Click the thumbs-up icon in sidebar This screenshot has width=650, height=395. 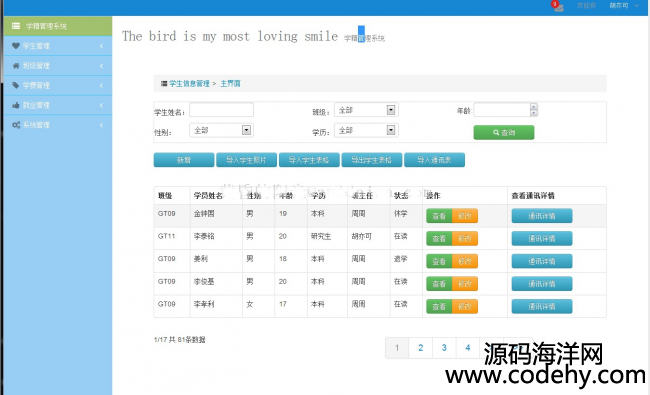pyautogui.click(x=16, y=105)
